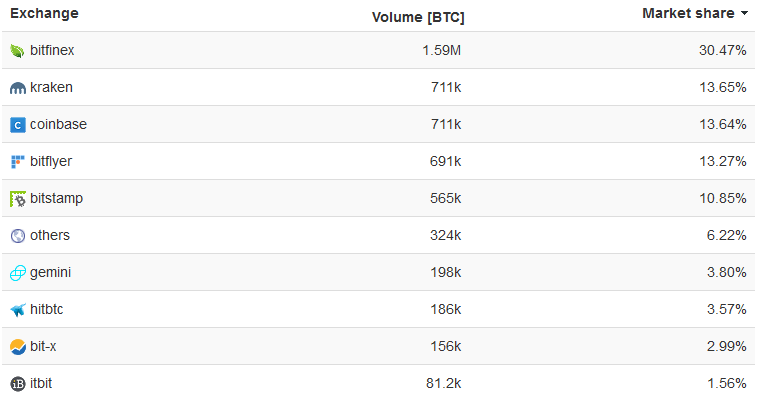Click the coinbase blue C icon
757x403 pixels.
(18, 125)
